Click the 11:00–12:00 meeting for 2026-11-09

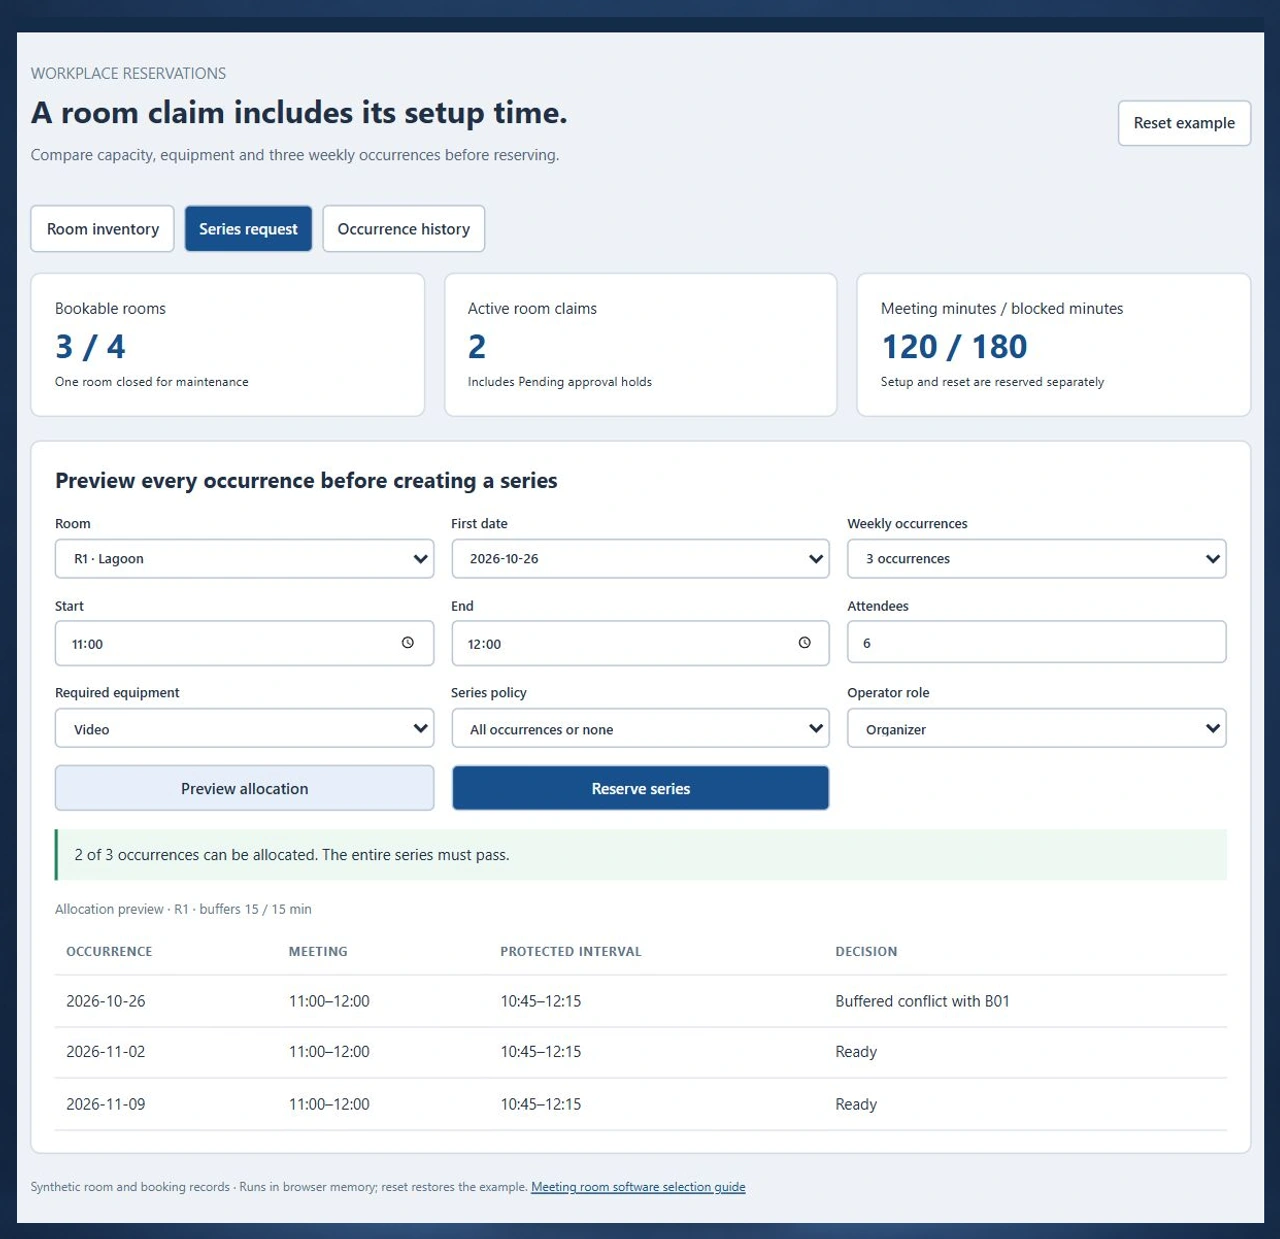click(x=329, y=1104)
